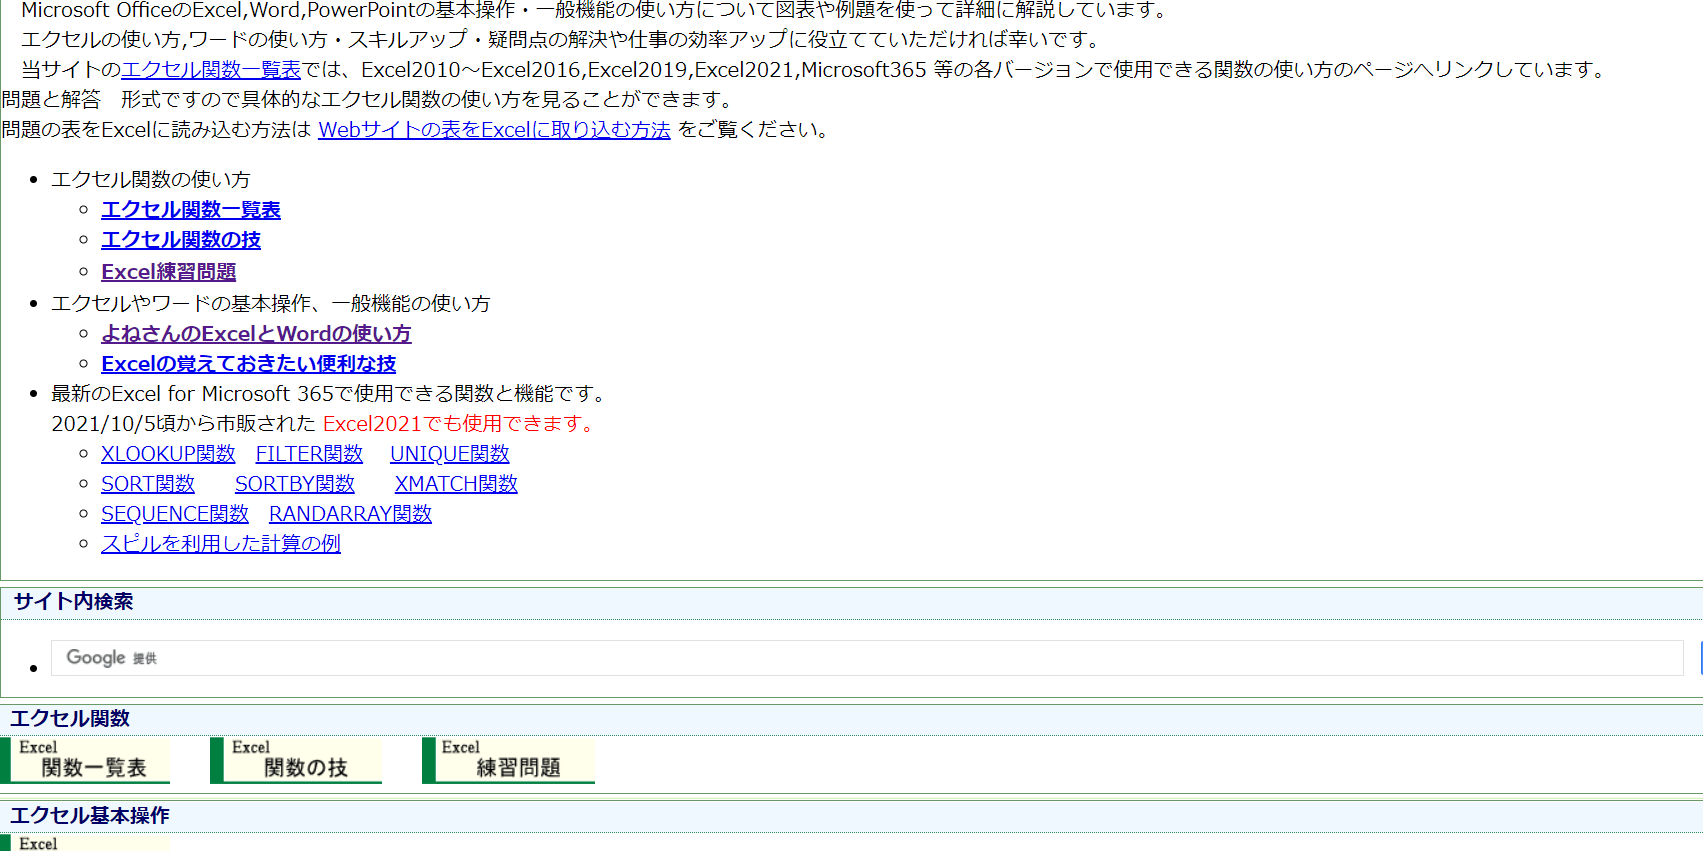
Task: Open the bold エクセル関数一覧表 list link
Action: [x=191, y=210]
